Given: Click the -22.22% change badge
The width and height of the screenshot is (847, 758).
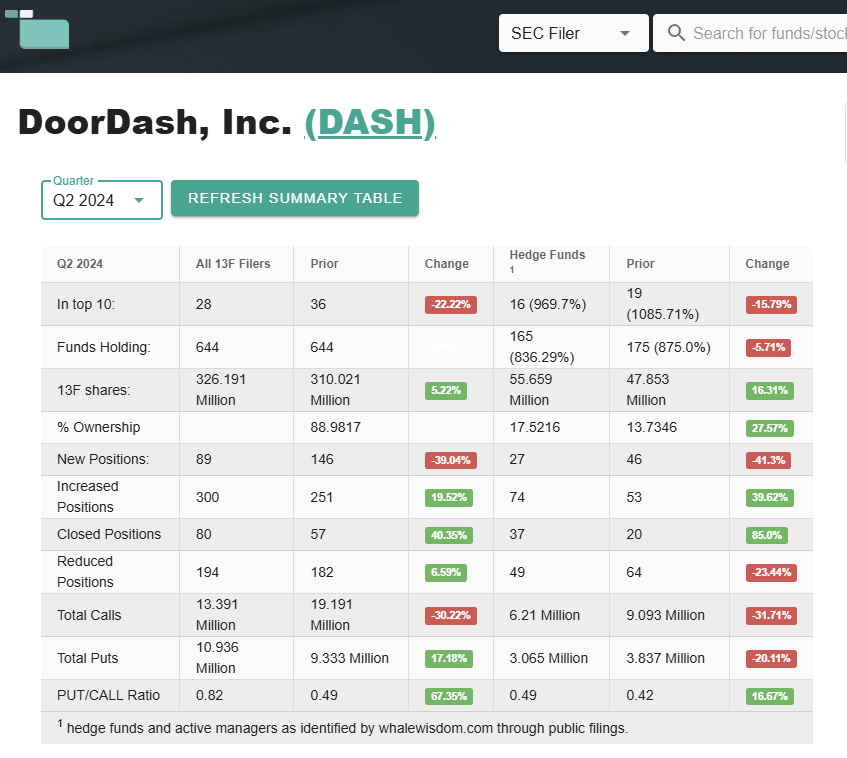Looking at the screenshot, I should [451, 304].
